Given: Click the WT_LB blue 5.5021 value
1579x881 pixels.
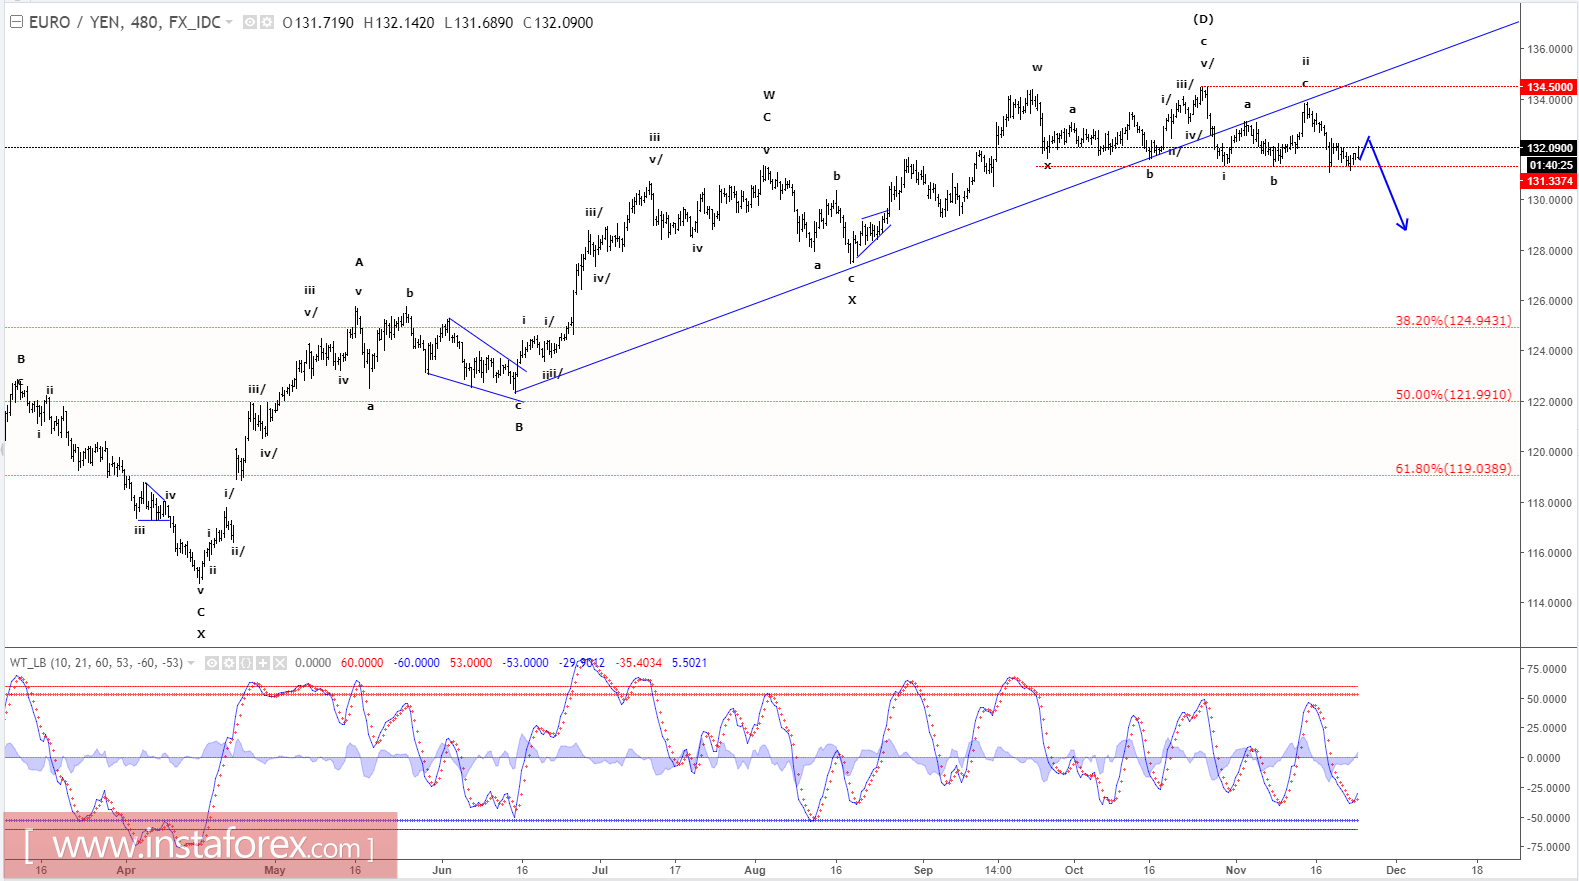Looking at the screenshot, I should (x=689, y=663).
